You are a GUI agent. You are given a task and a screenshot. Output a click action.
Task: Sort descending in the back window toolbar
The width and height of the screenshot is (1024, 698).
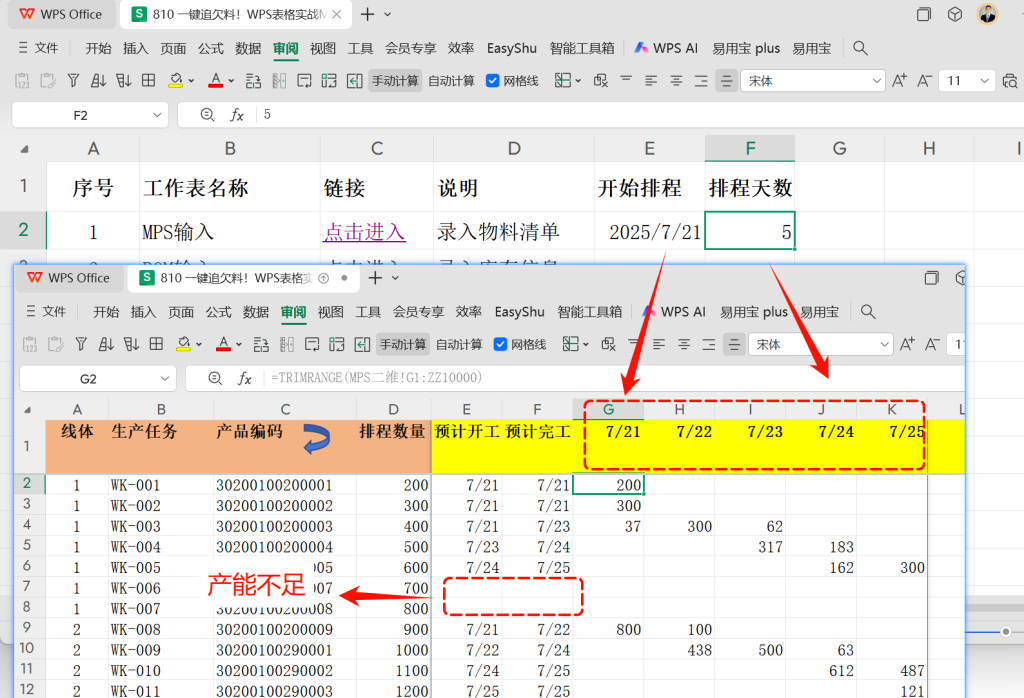tap(123, 80)
